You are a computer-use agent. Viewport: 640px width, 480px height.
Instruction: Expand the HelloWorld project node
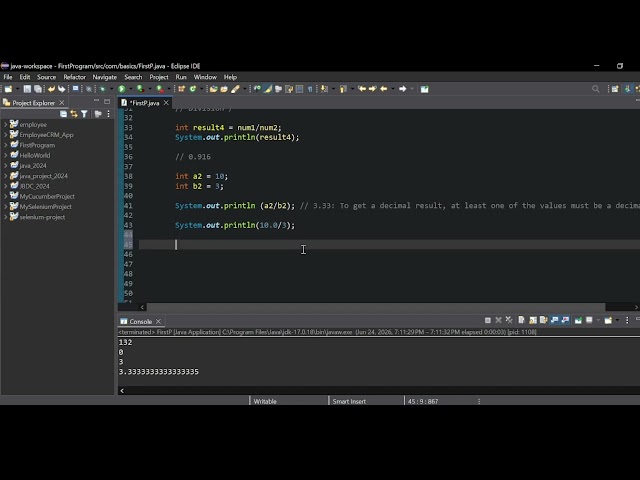click(6, 155)
